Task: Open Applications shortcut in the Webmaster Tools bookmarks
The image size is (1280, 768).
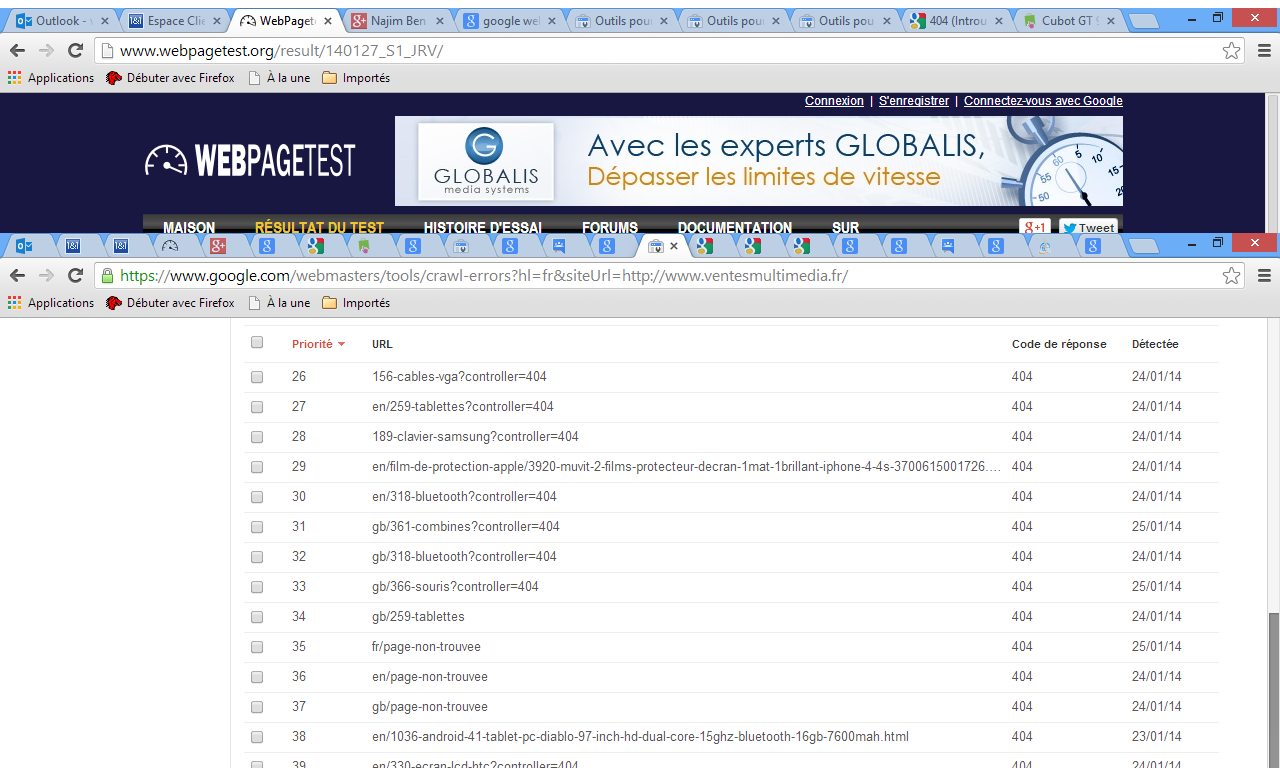Action: coord(51,303)
